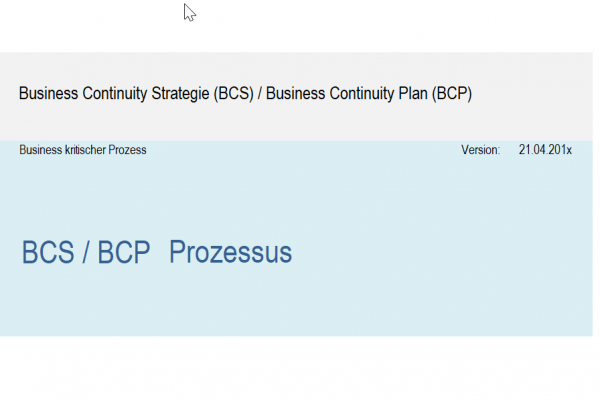Select the "Business kritischer Prozess" label
Screen dimensions: 600x400
(x=83, y=150)
